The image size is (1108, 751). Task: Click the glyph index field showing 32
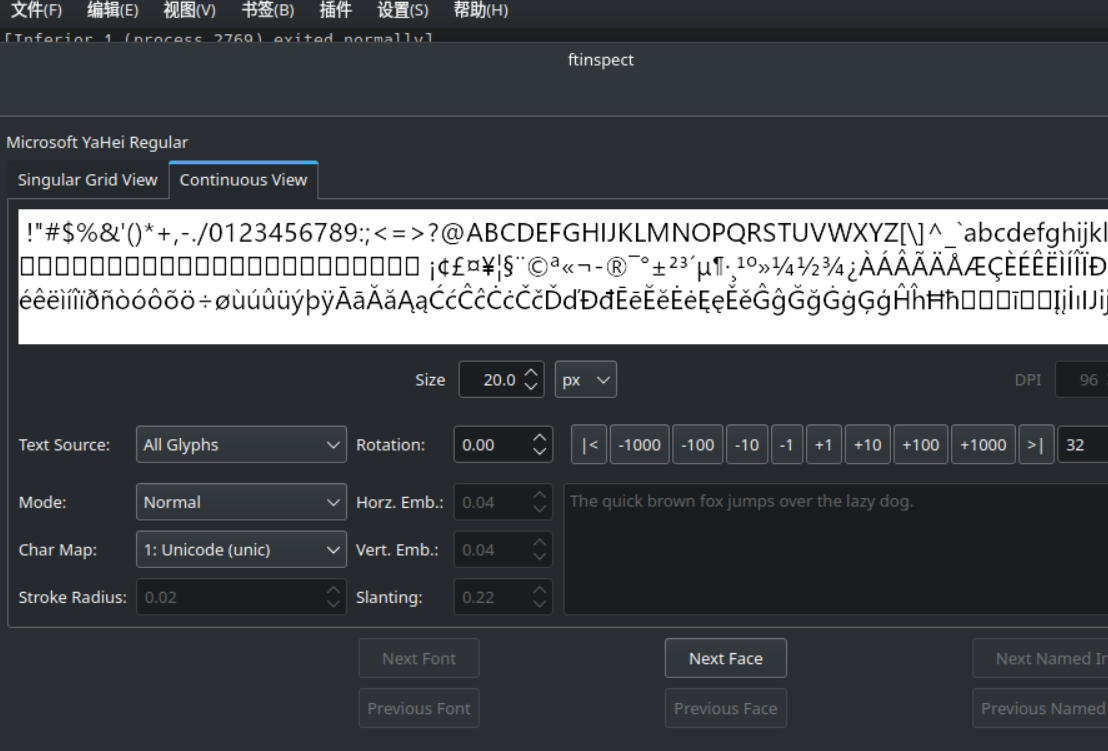tap(1083, 445)
